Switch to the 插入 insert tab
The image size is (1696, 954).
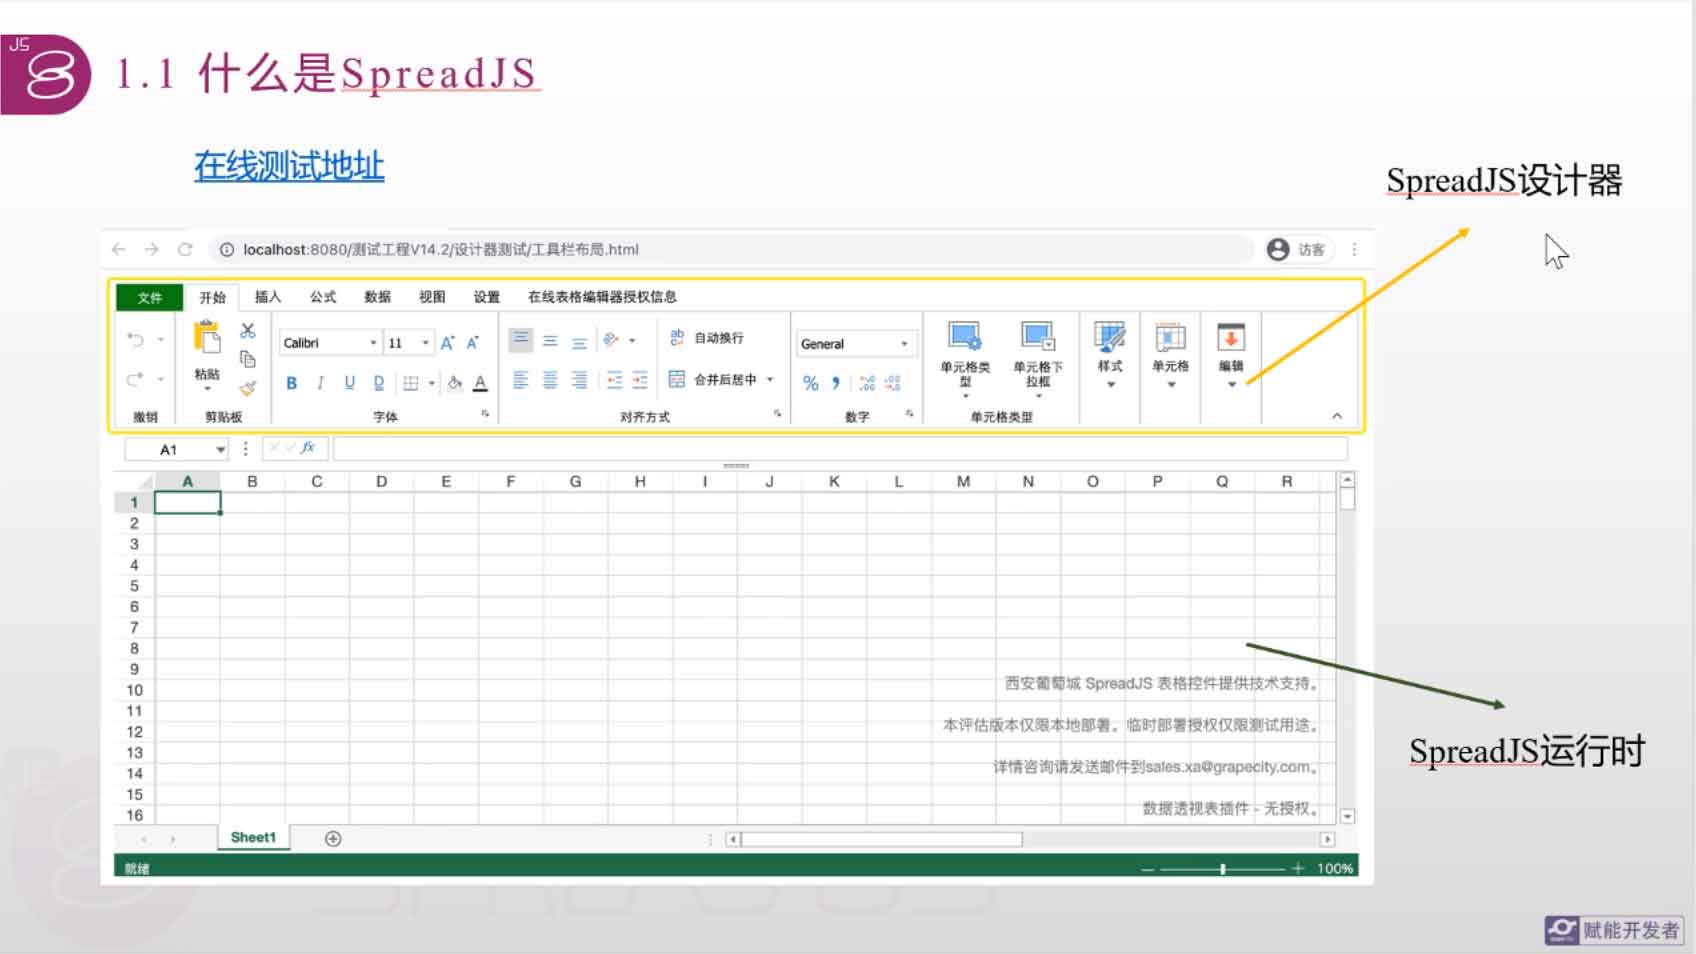point(268,297)
